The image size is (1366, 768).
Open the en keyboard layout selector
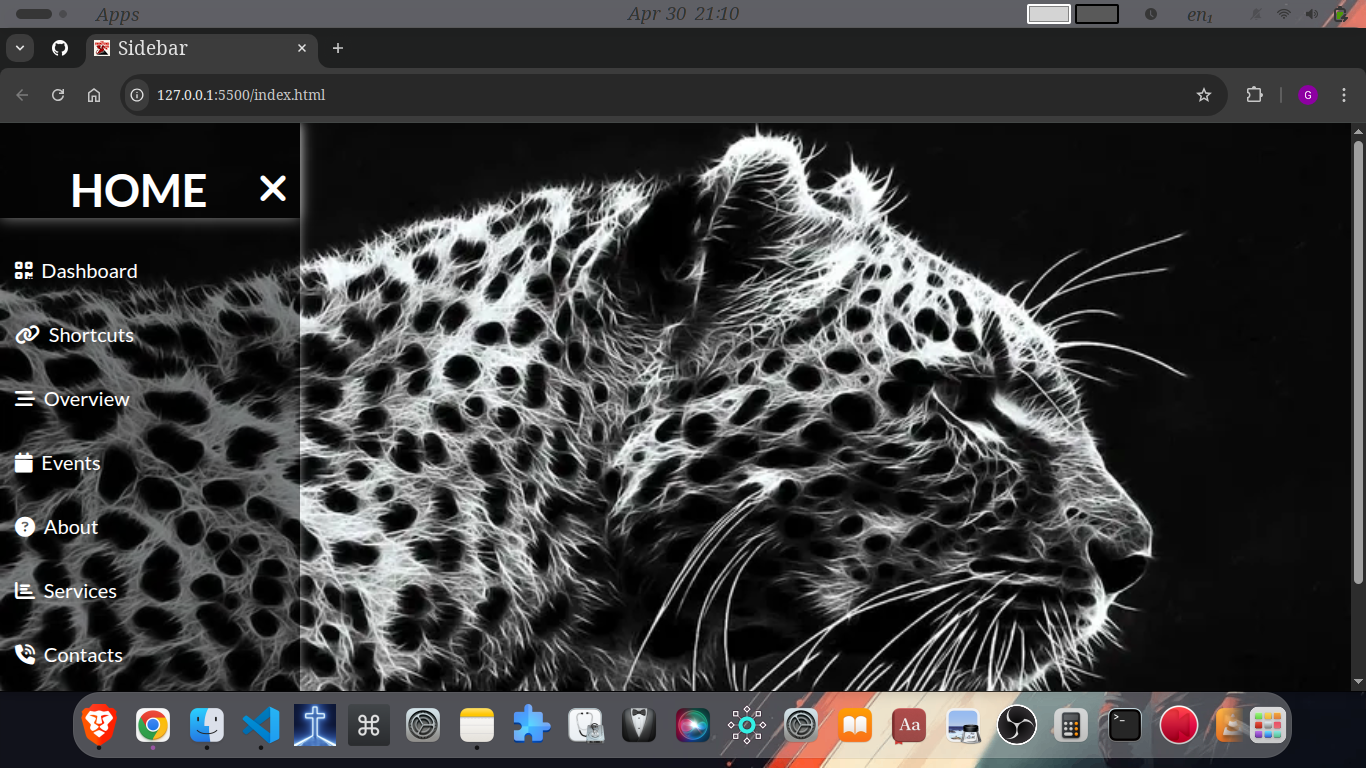pos(1200,14)
